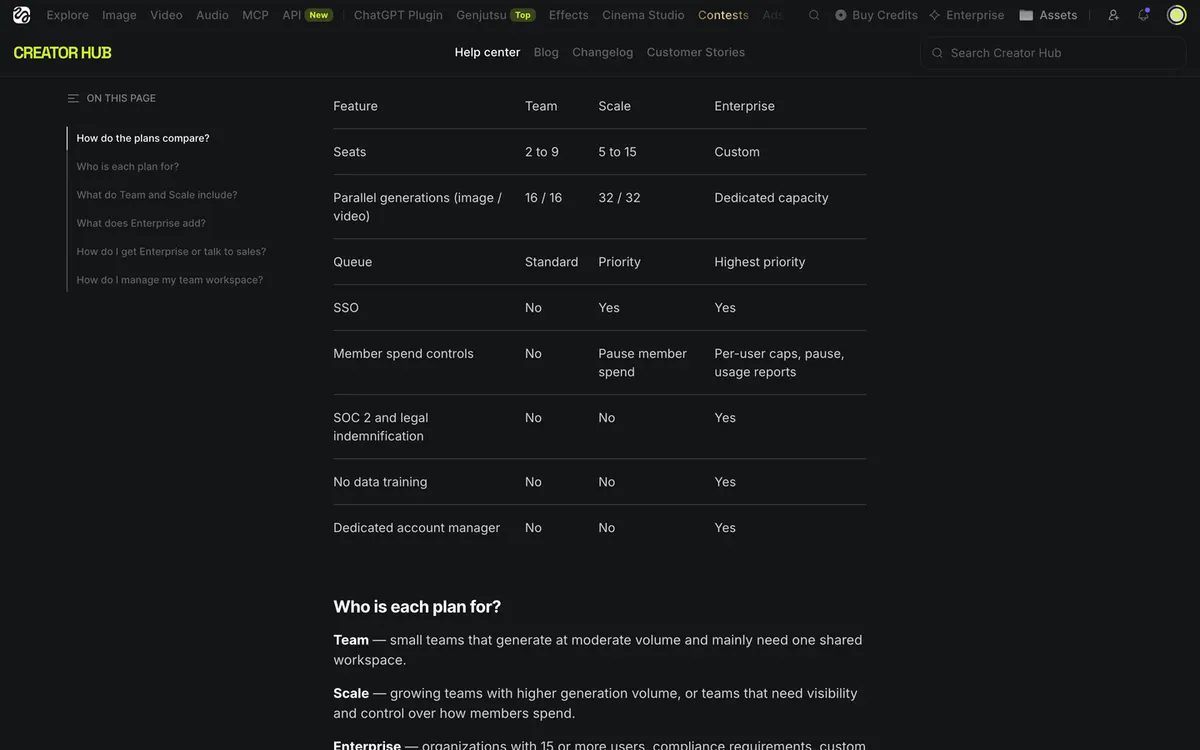Open the MCP nav item

coord(255,15)
